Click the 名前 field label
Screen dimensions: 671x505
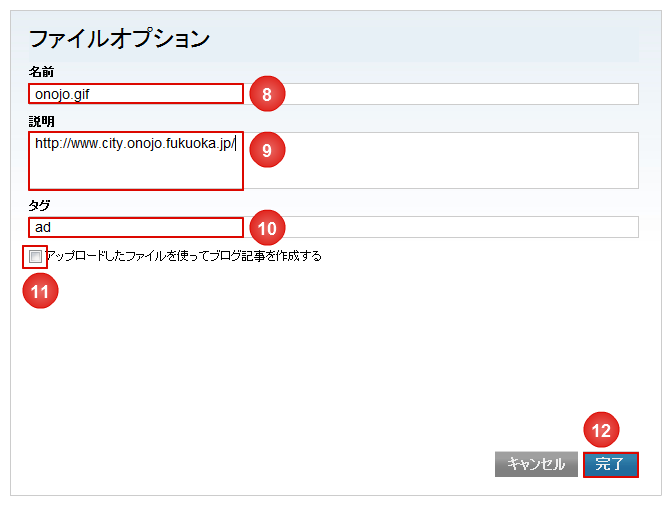[41, 72]
